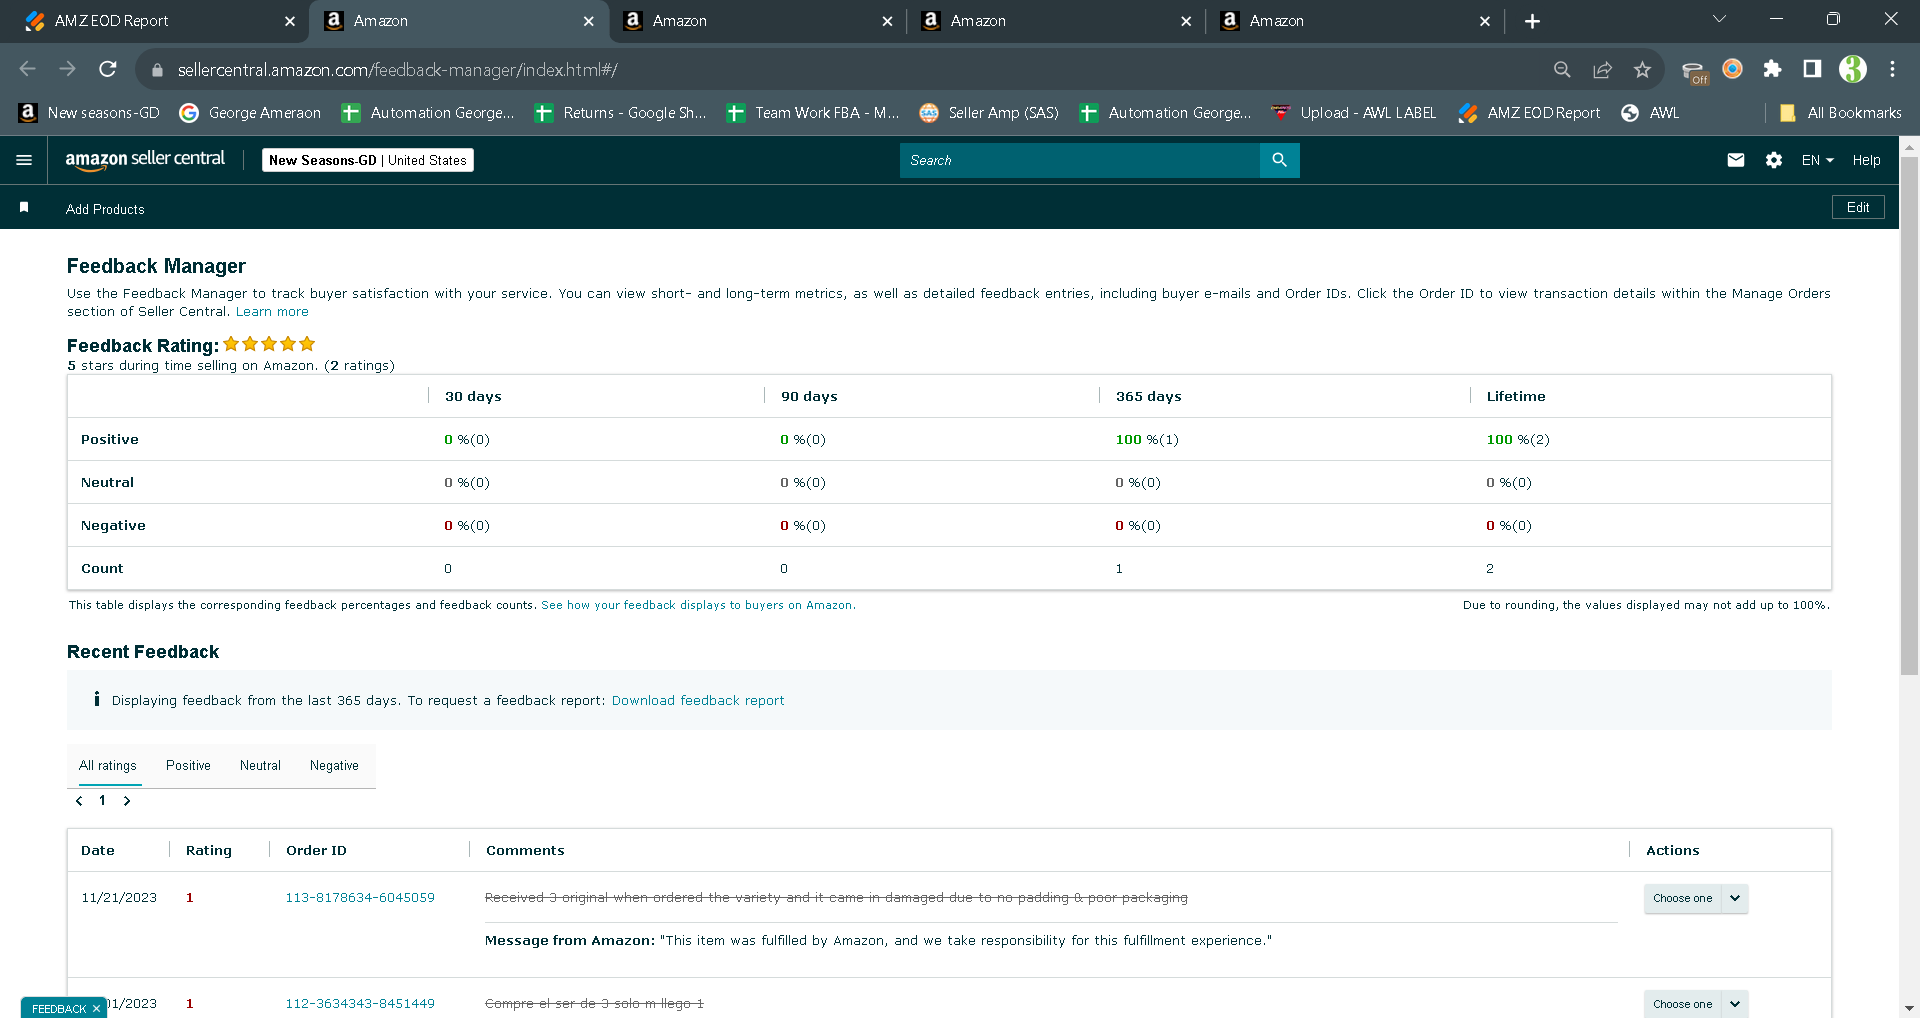Click the Lifetime Count value 2
This screenshot has width=1920, height=1018.
[x=1490, y=569]
